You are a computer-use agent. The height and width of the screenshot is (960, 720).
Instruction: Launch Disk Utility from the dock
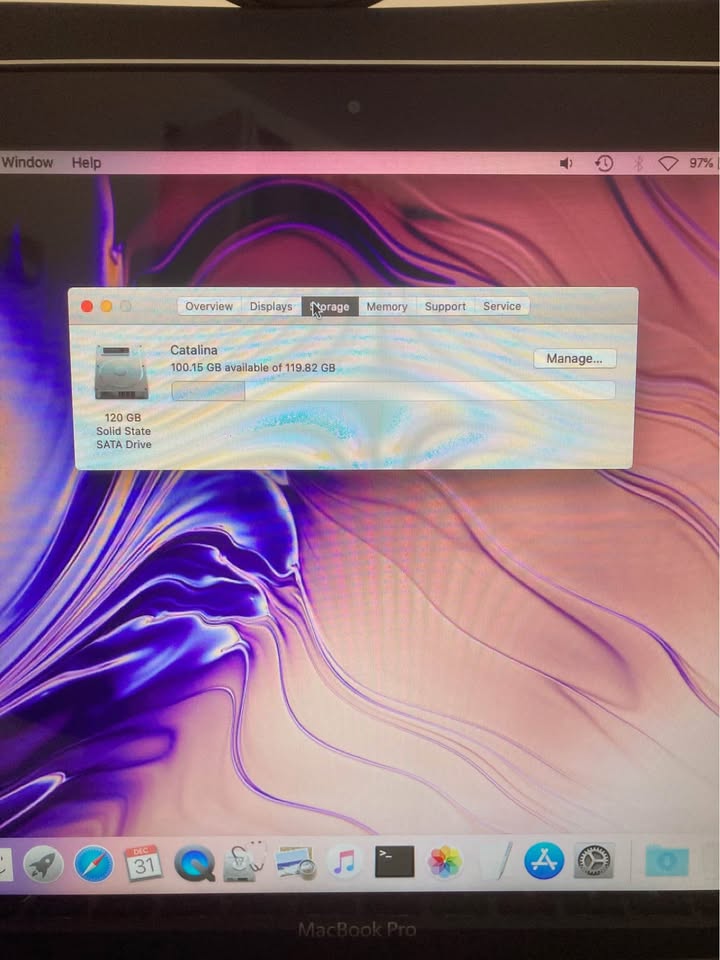[x=244, y=862]
